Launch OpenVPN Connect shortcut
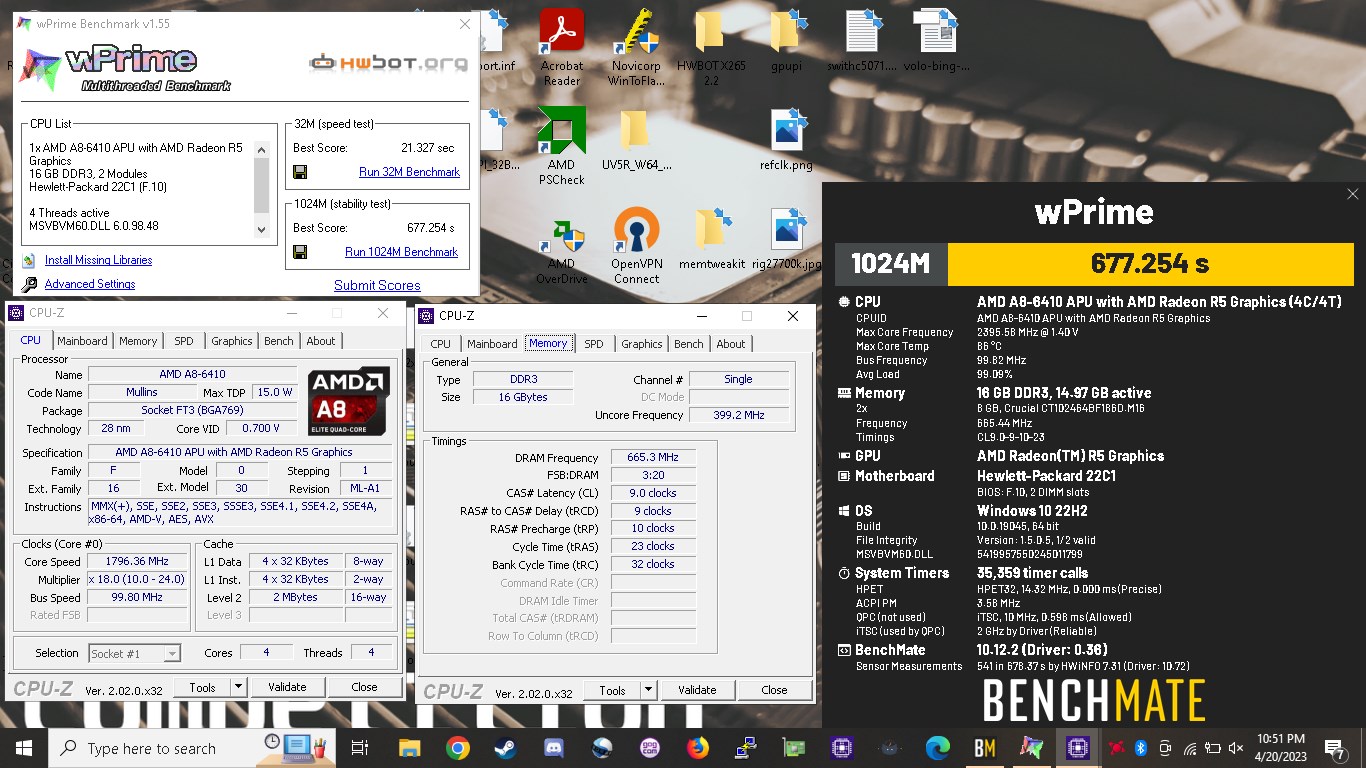 (636, 246)
